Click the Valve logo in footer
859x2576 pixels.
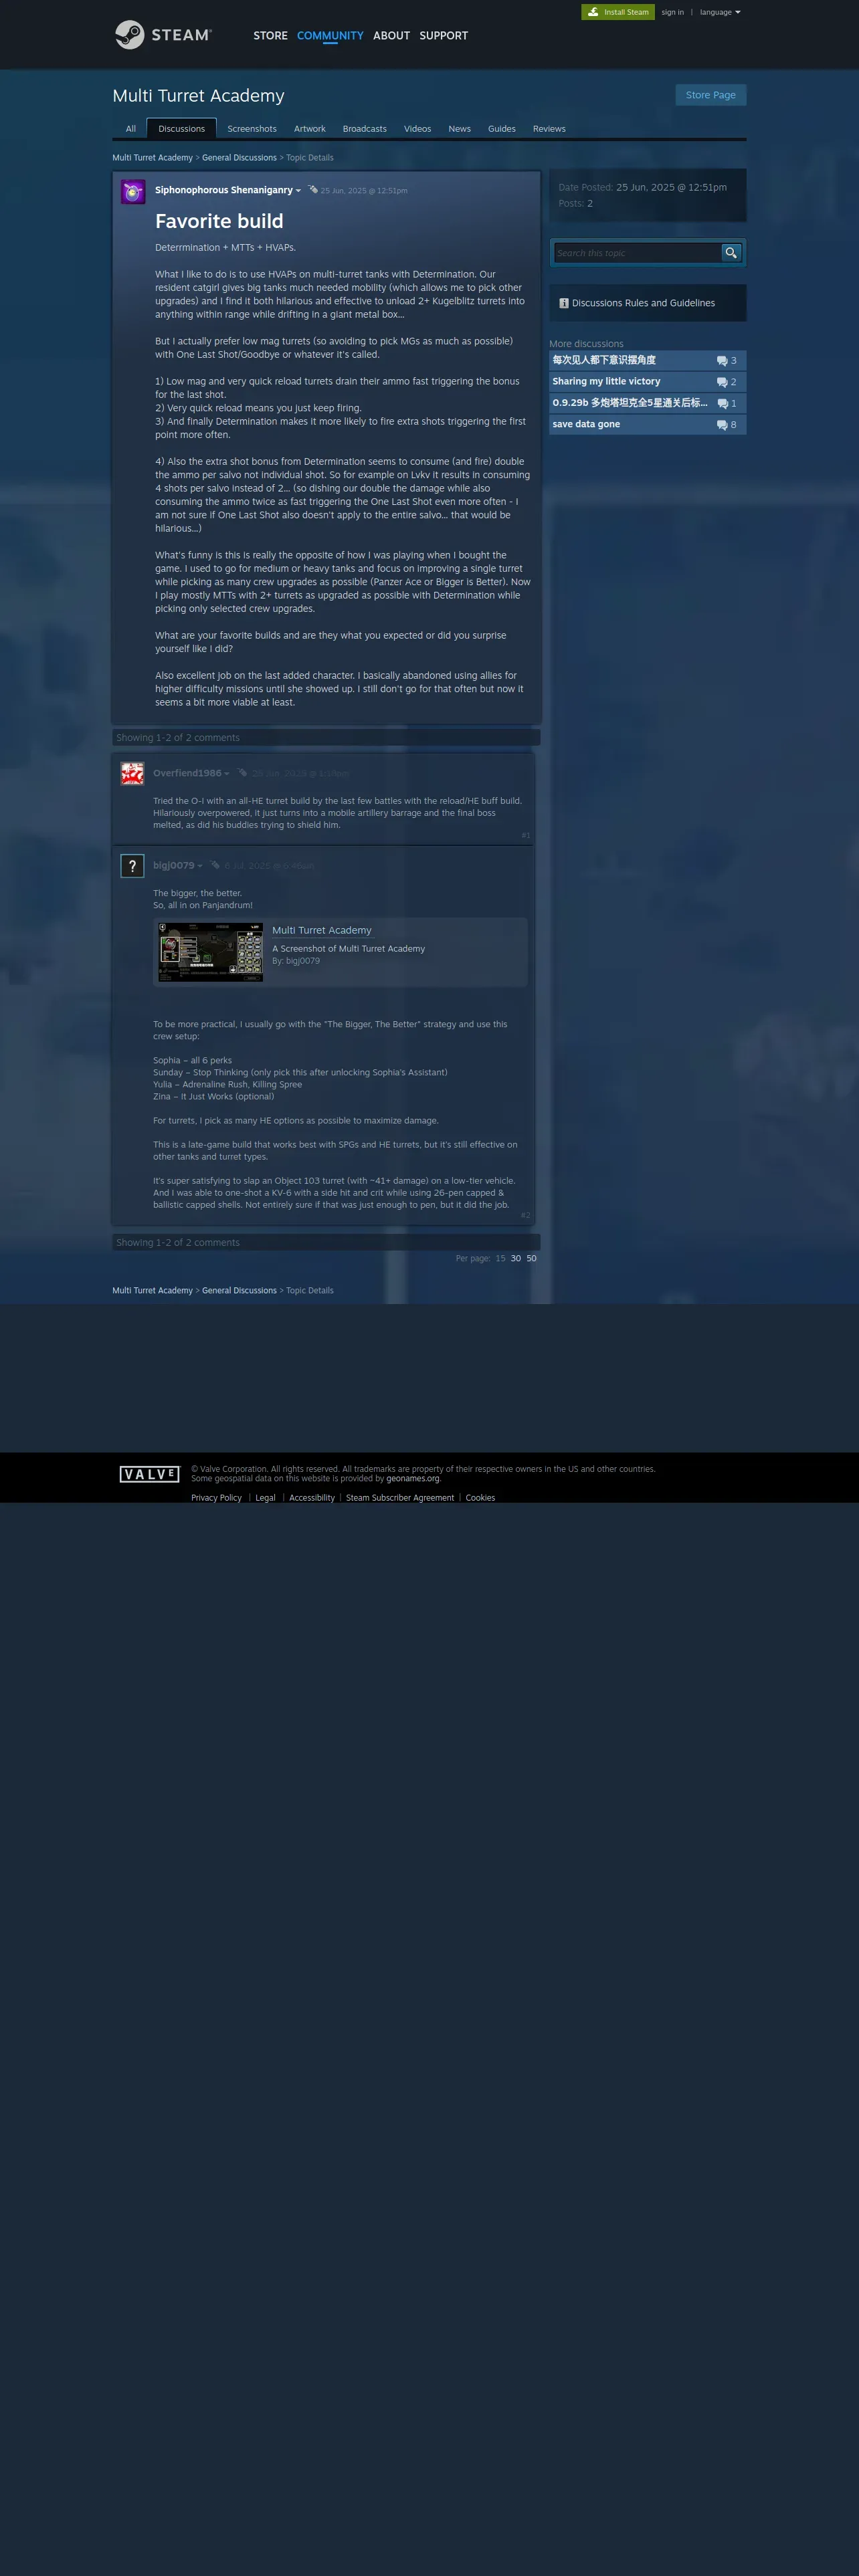[149, 1474]
